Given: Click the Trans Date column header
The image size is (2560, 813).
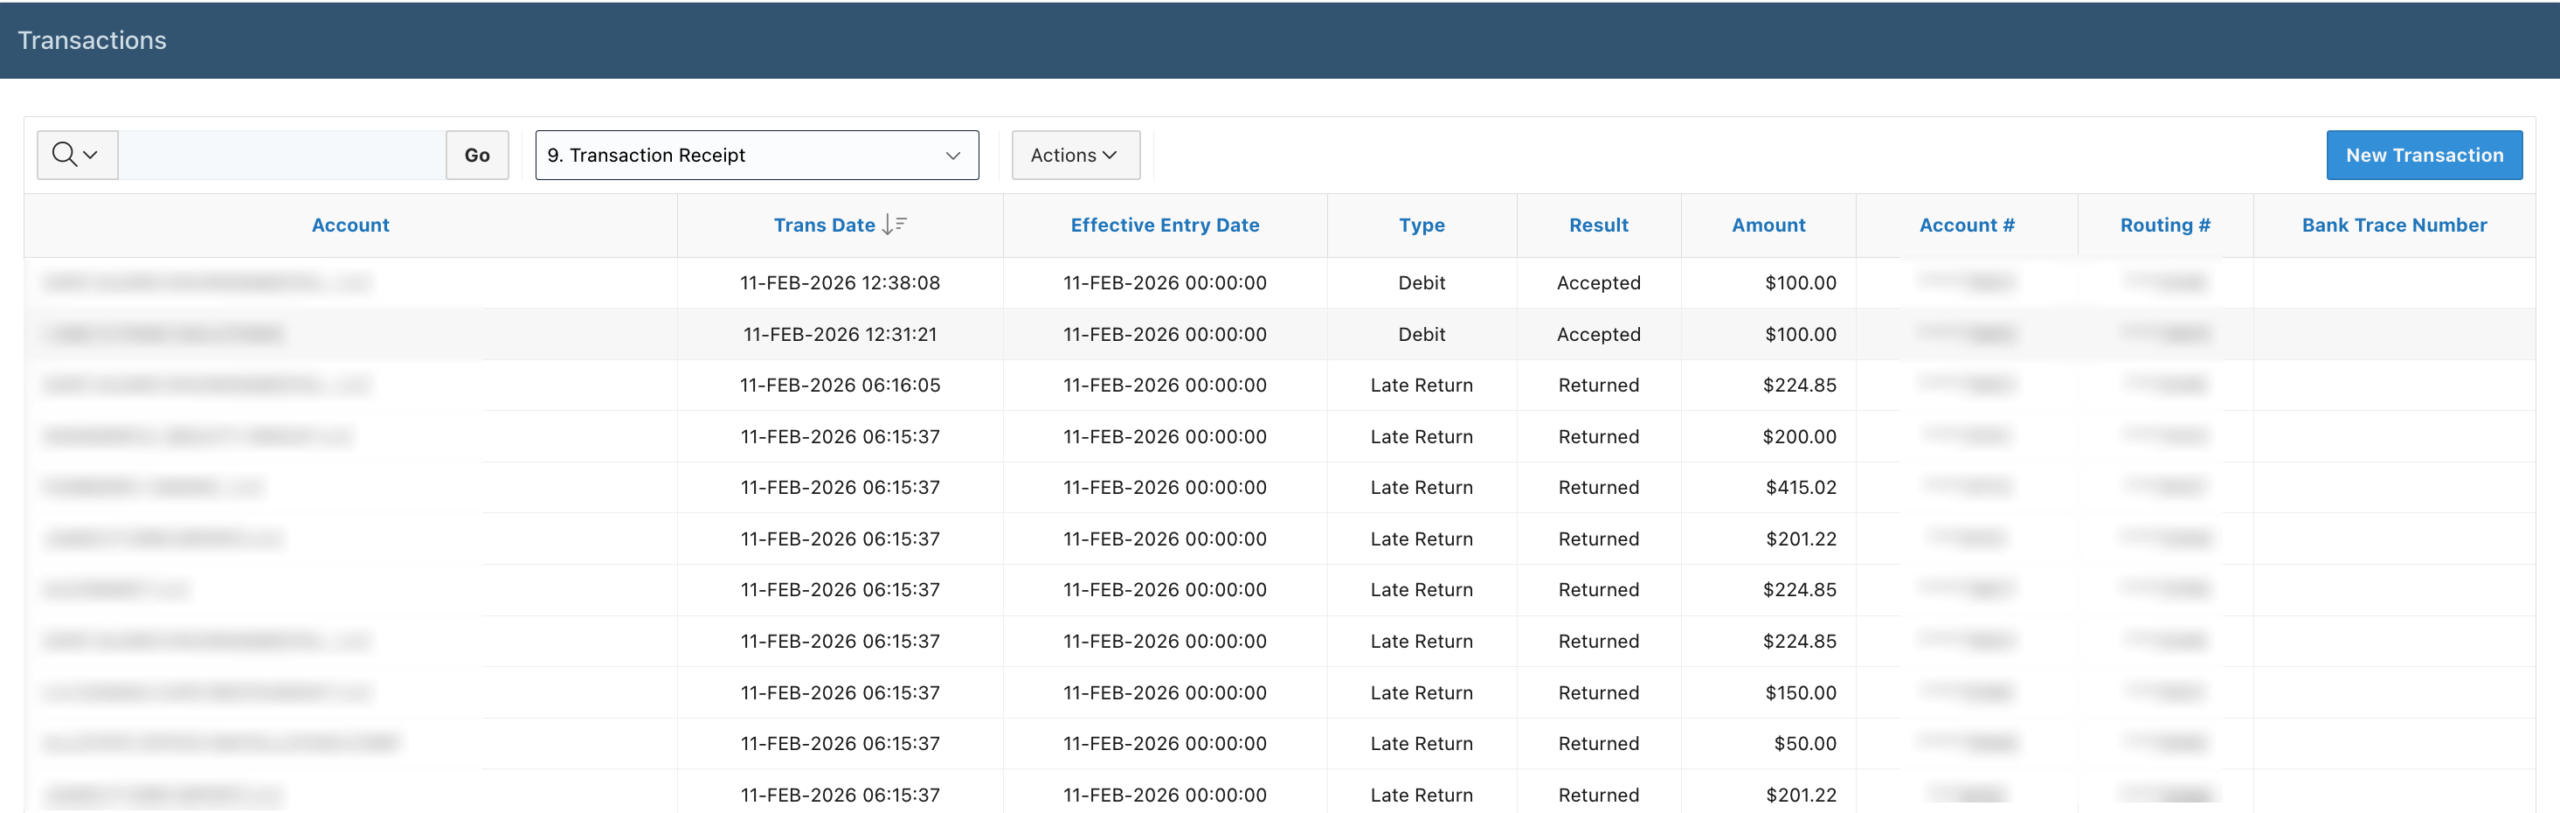Looking at the screenshot, I should click(824, 225).
